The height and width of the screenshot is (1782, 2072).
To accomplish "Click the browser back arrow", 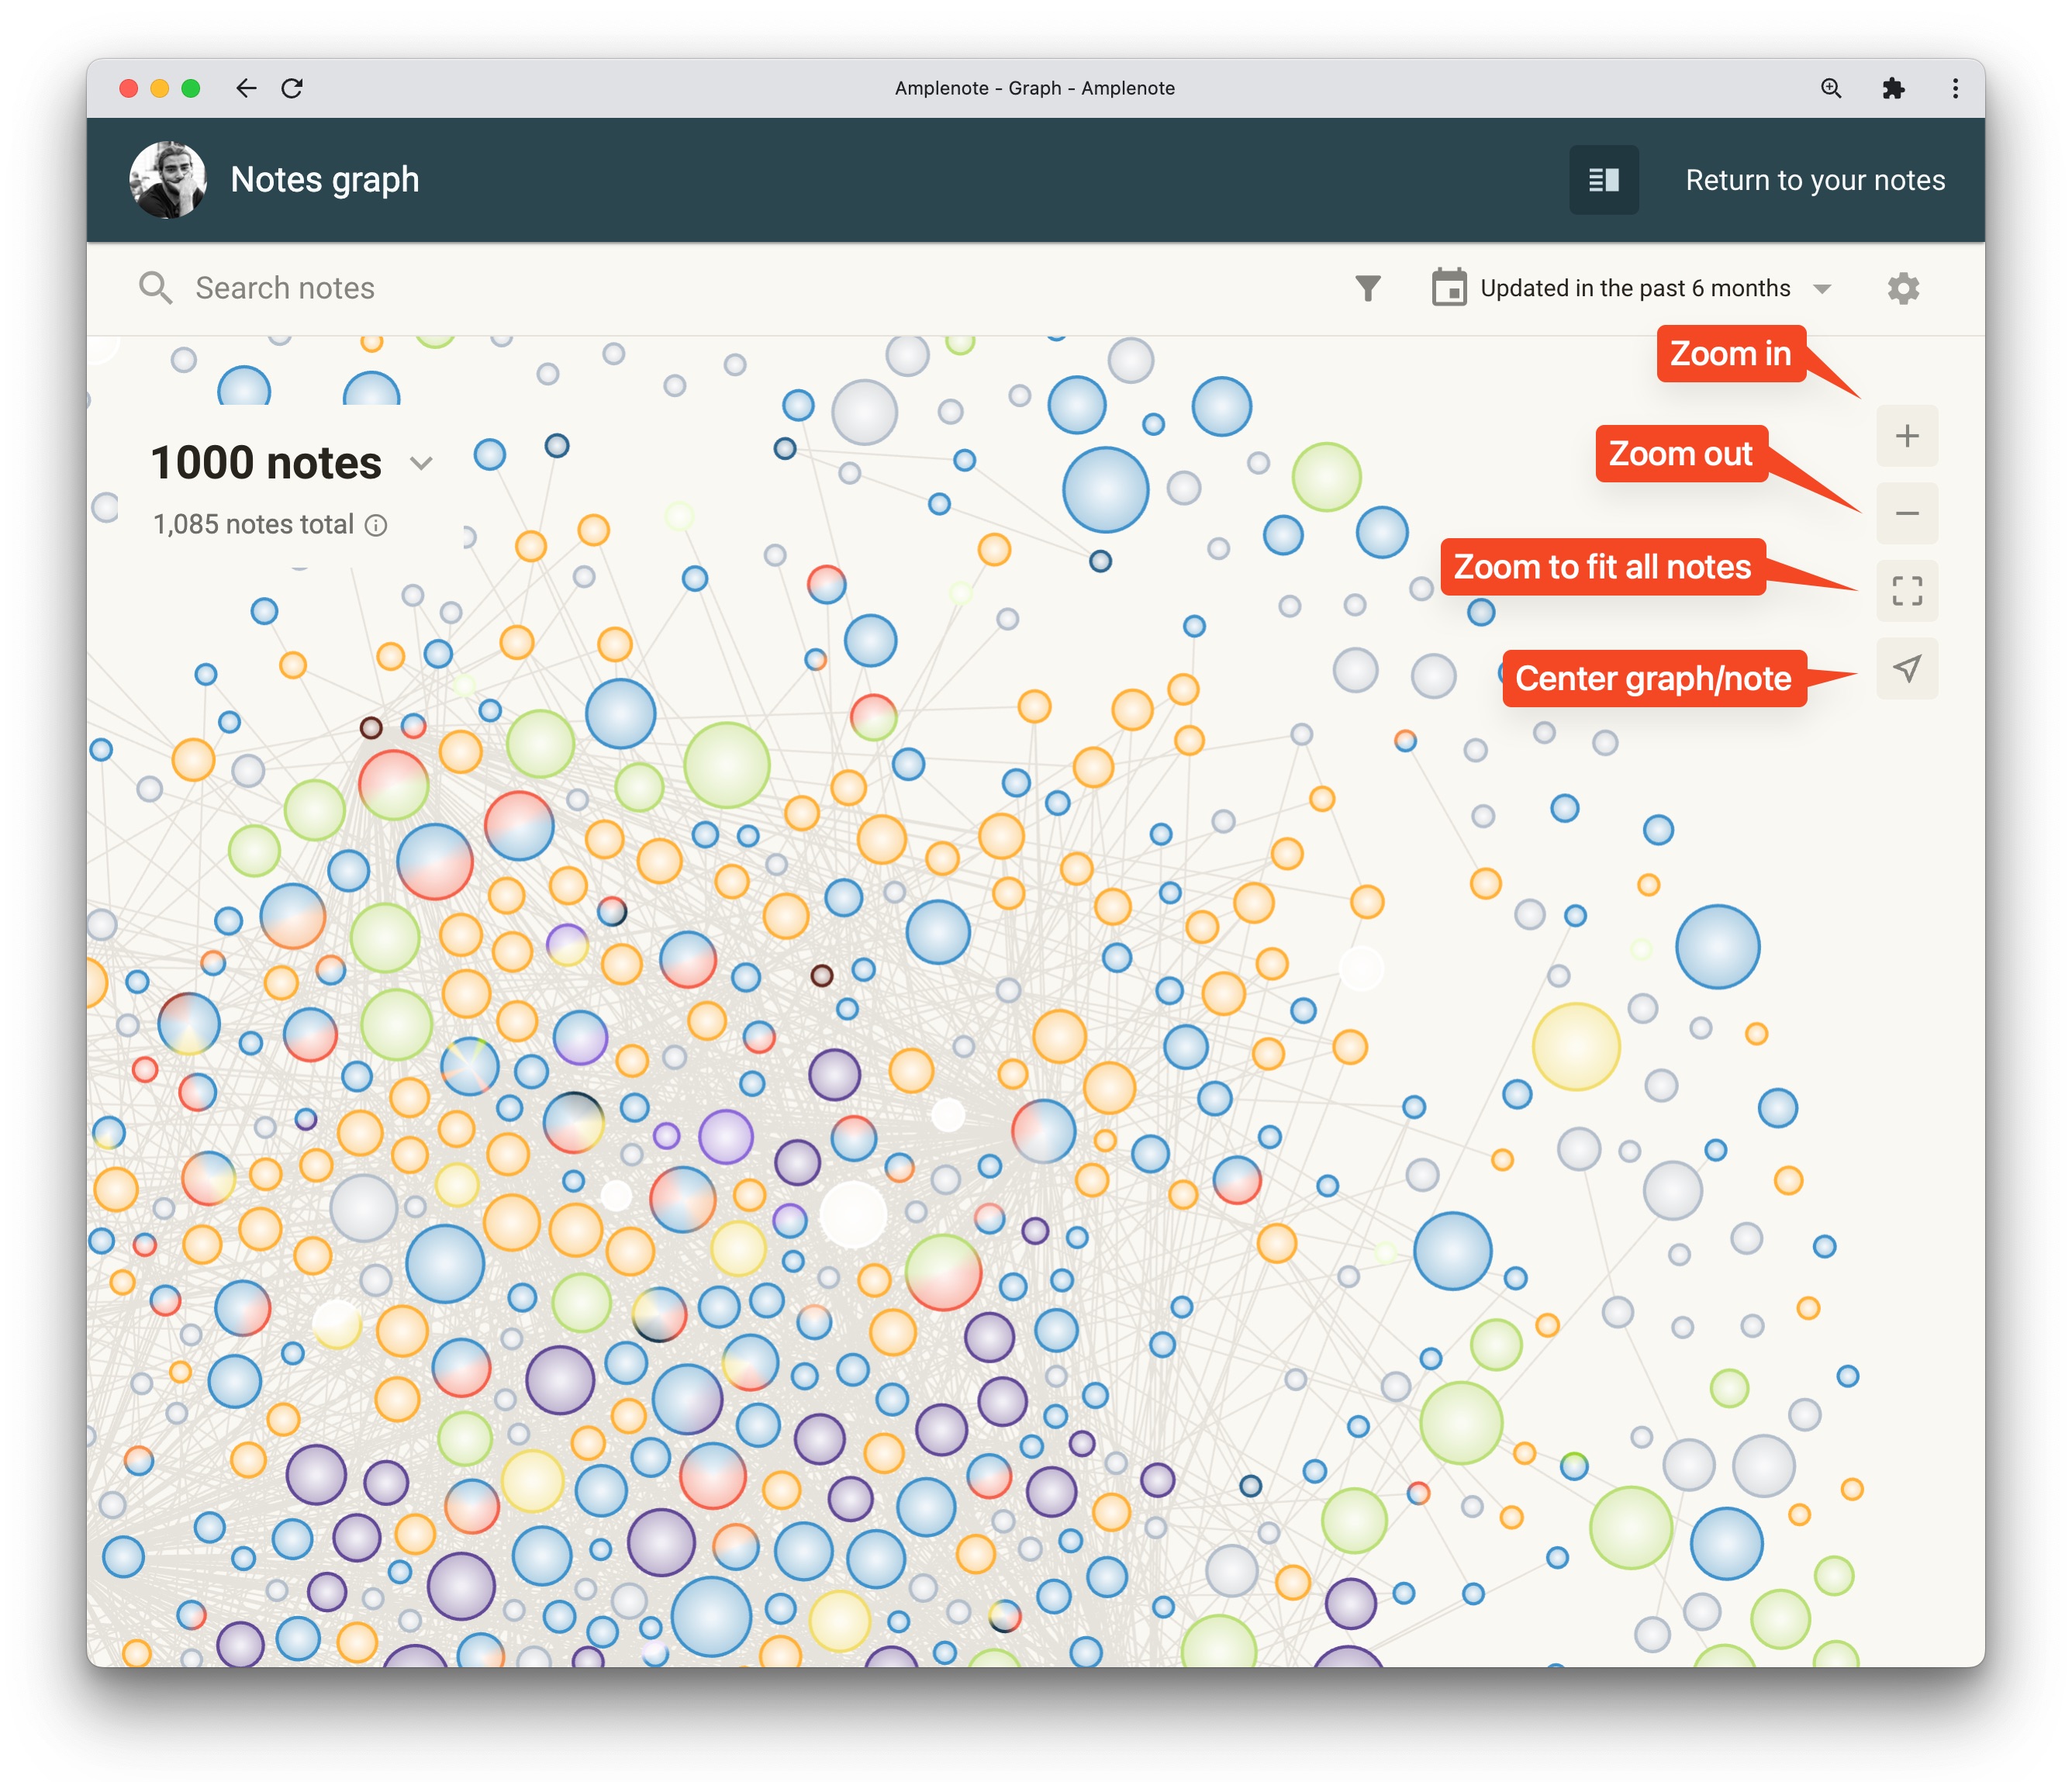I will point(246,88).
